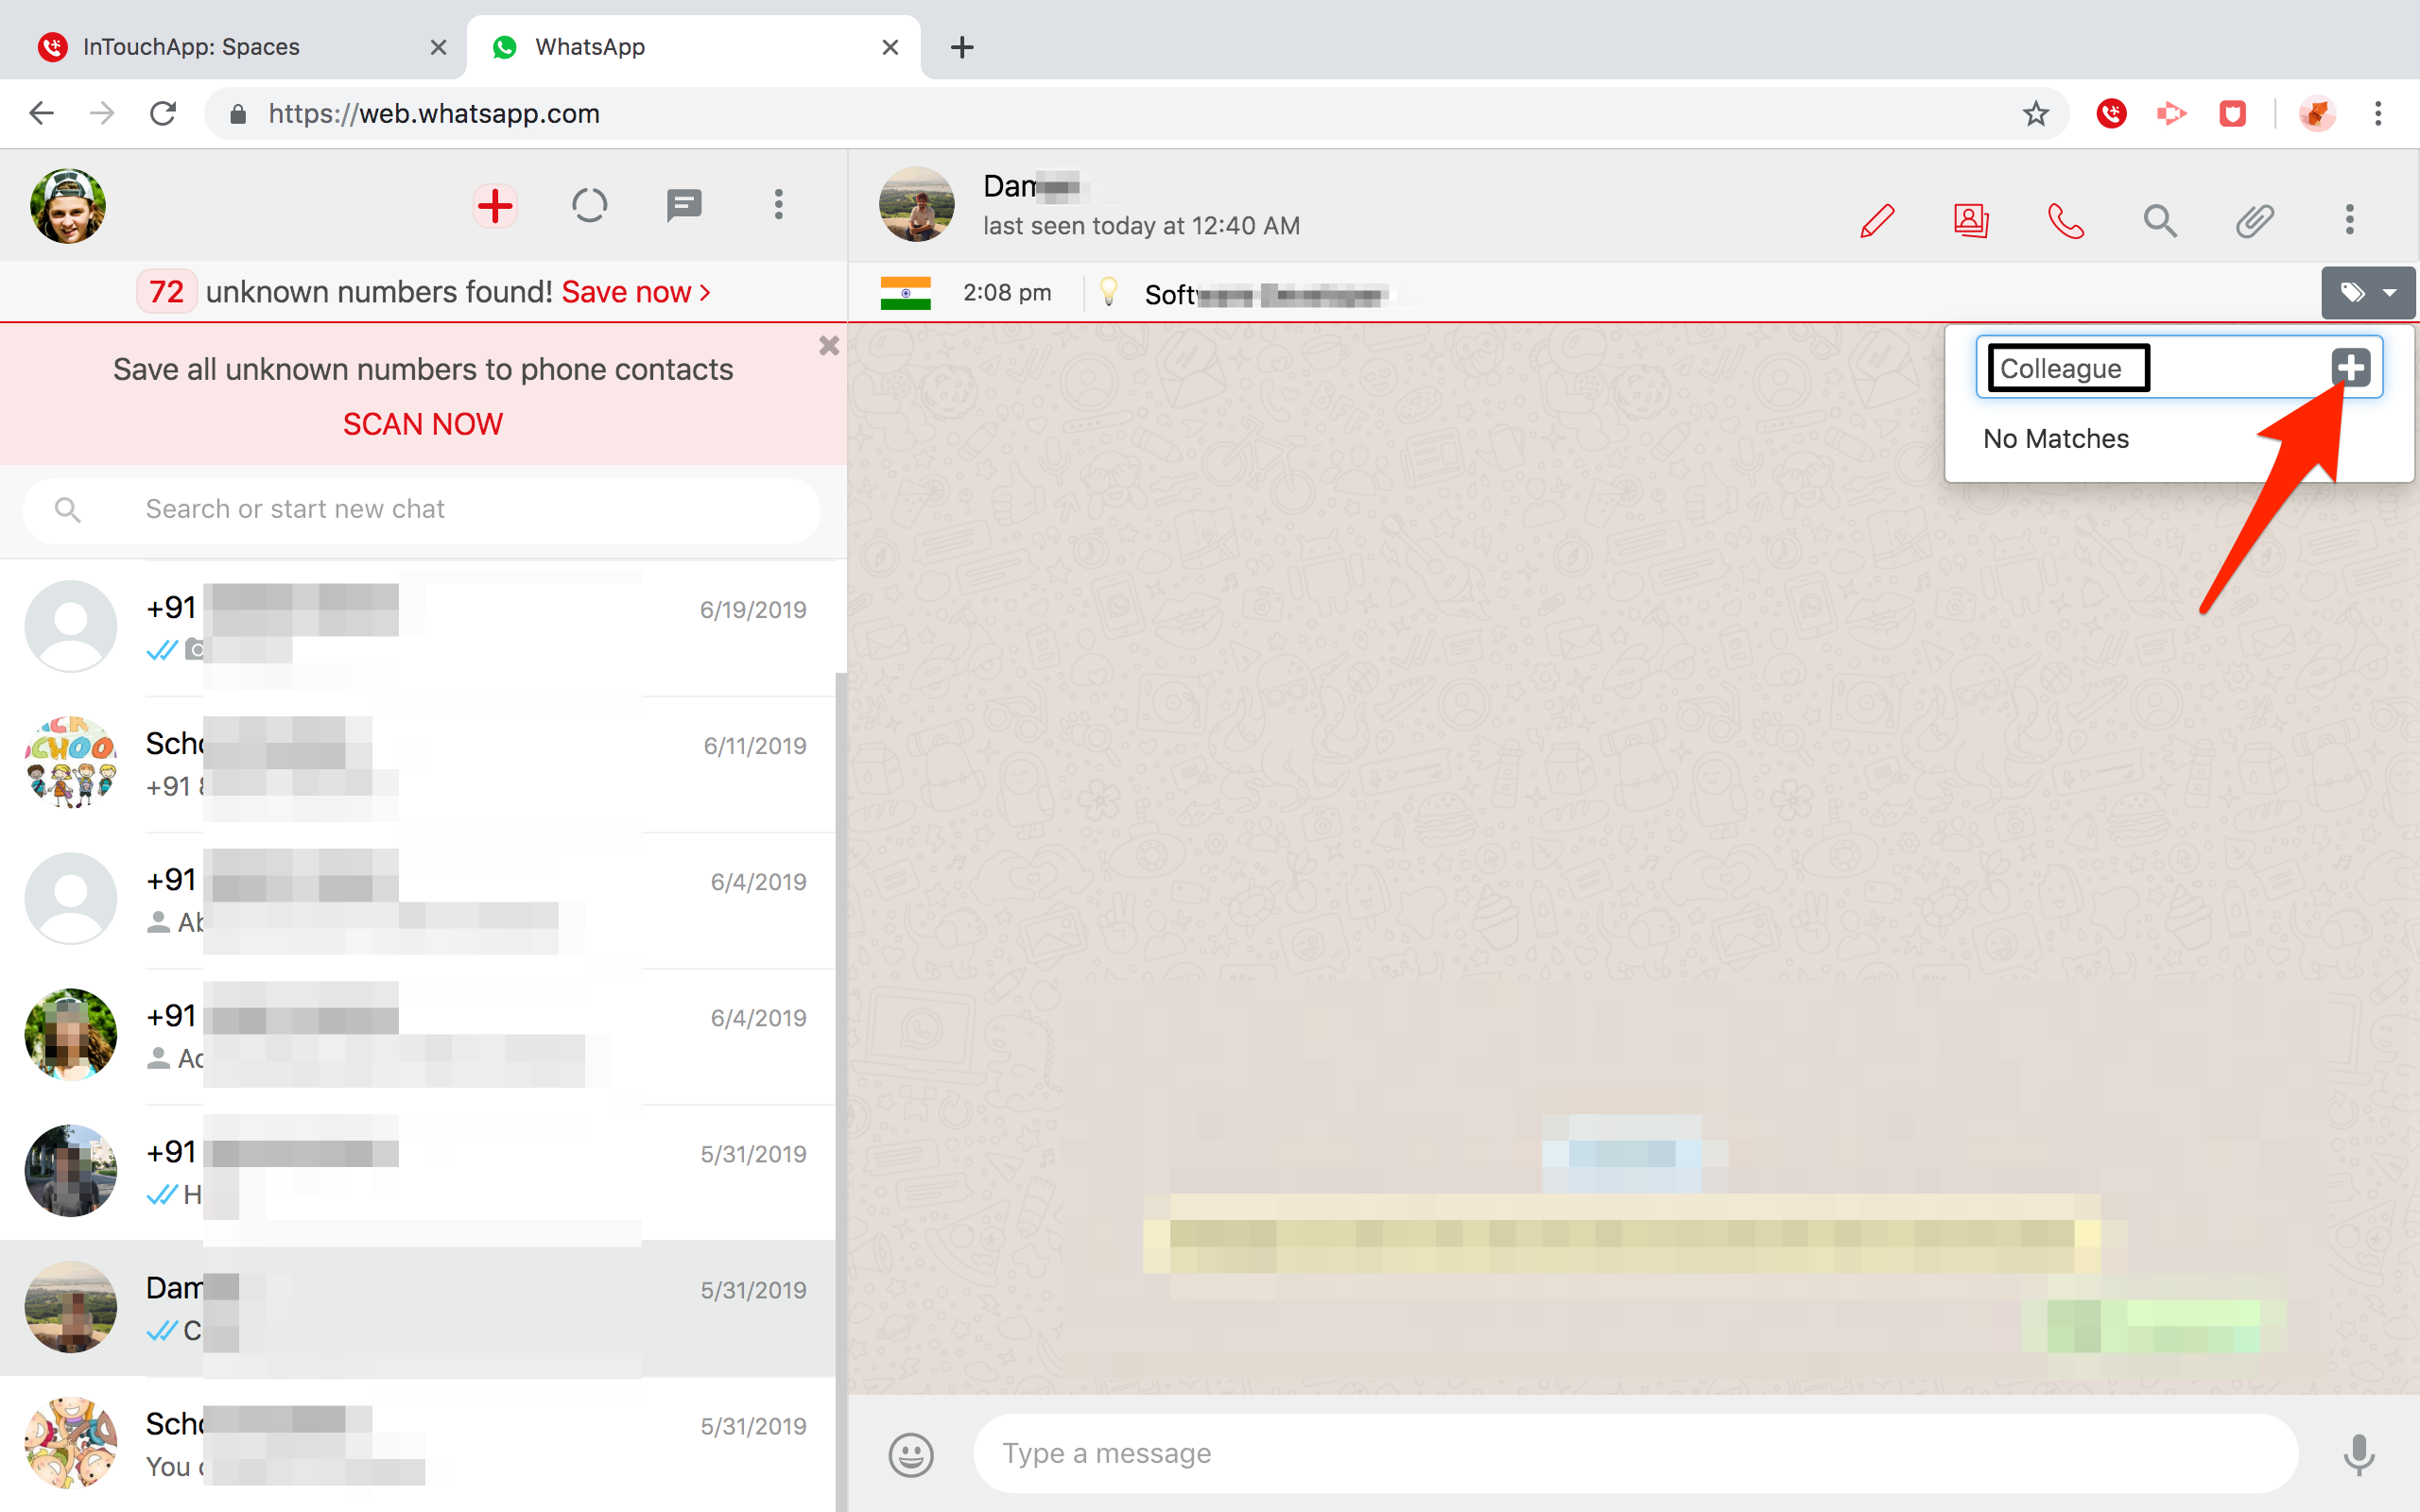The image size is (2420, 1512).
Task: Click the Save now link
Action: [635, 292]
